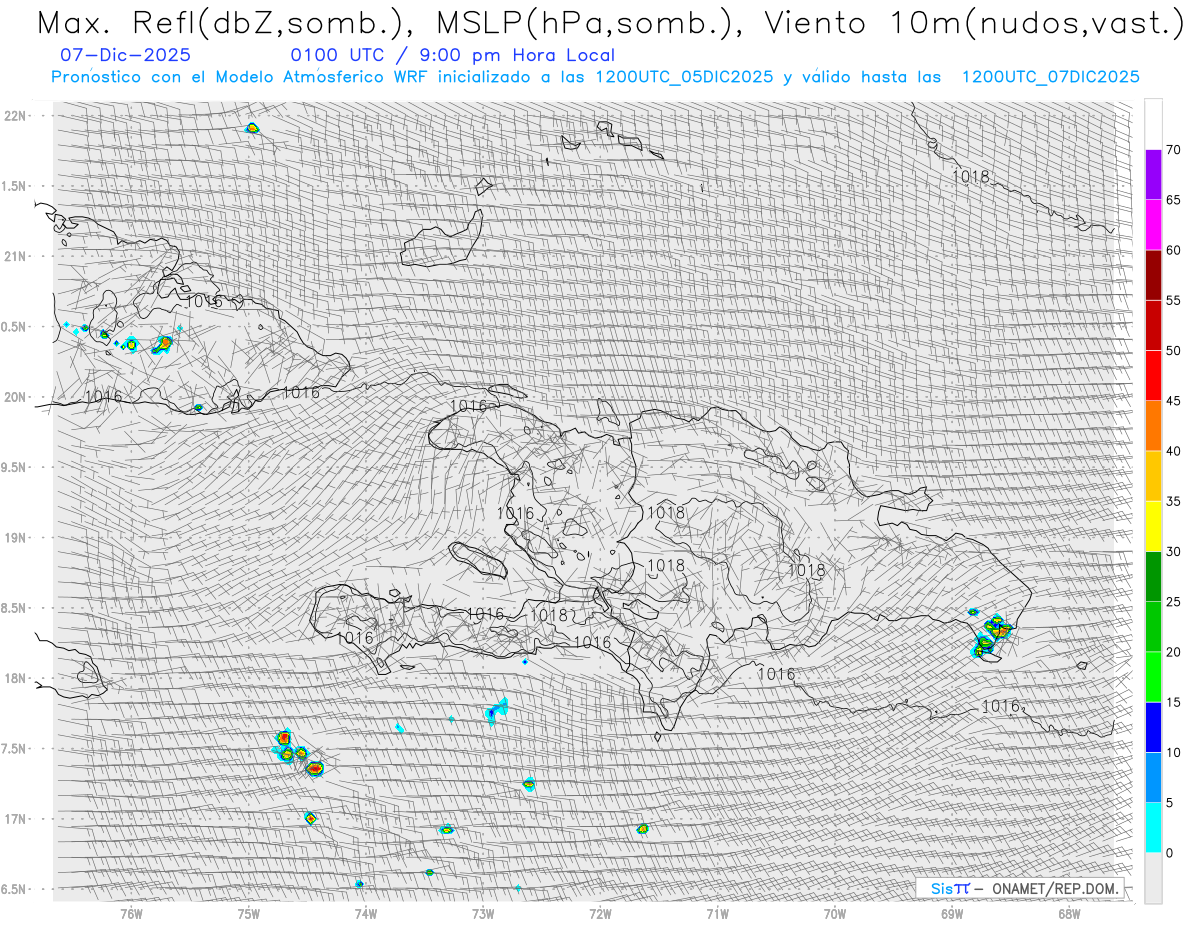Click the dark blue 10-15 dBZ segment

[1153, 727]
